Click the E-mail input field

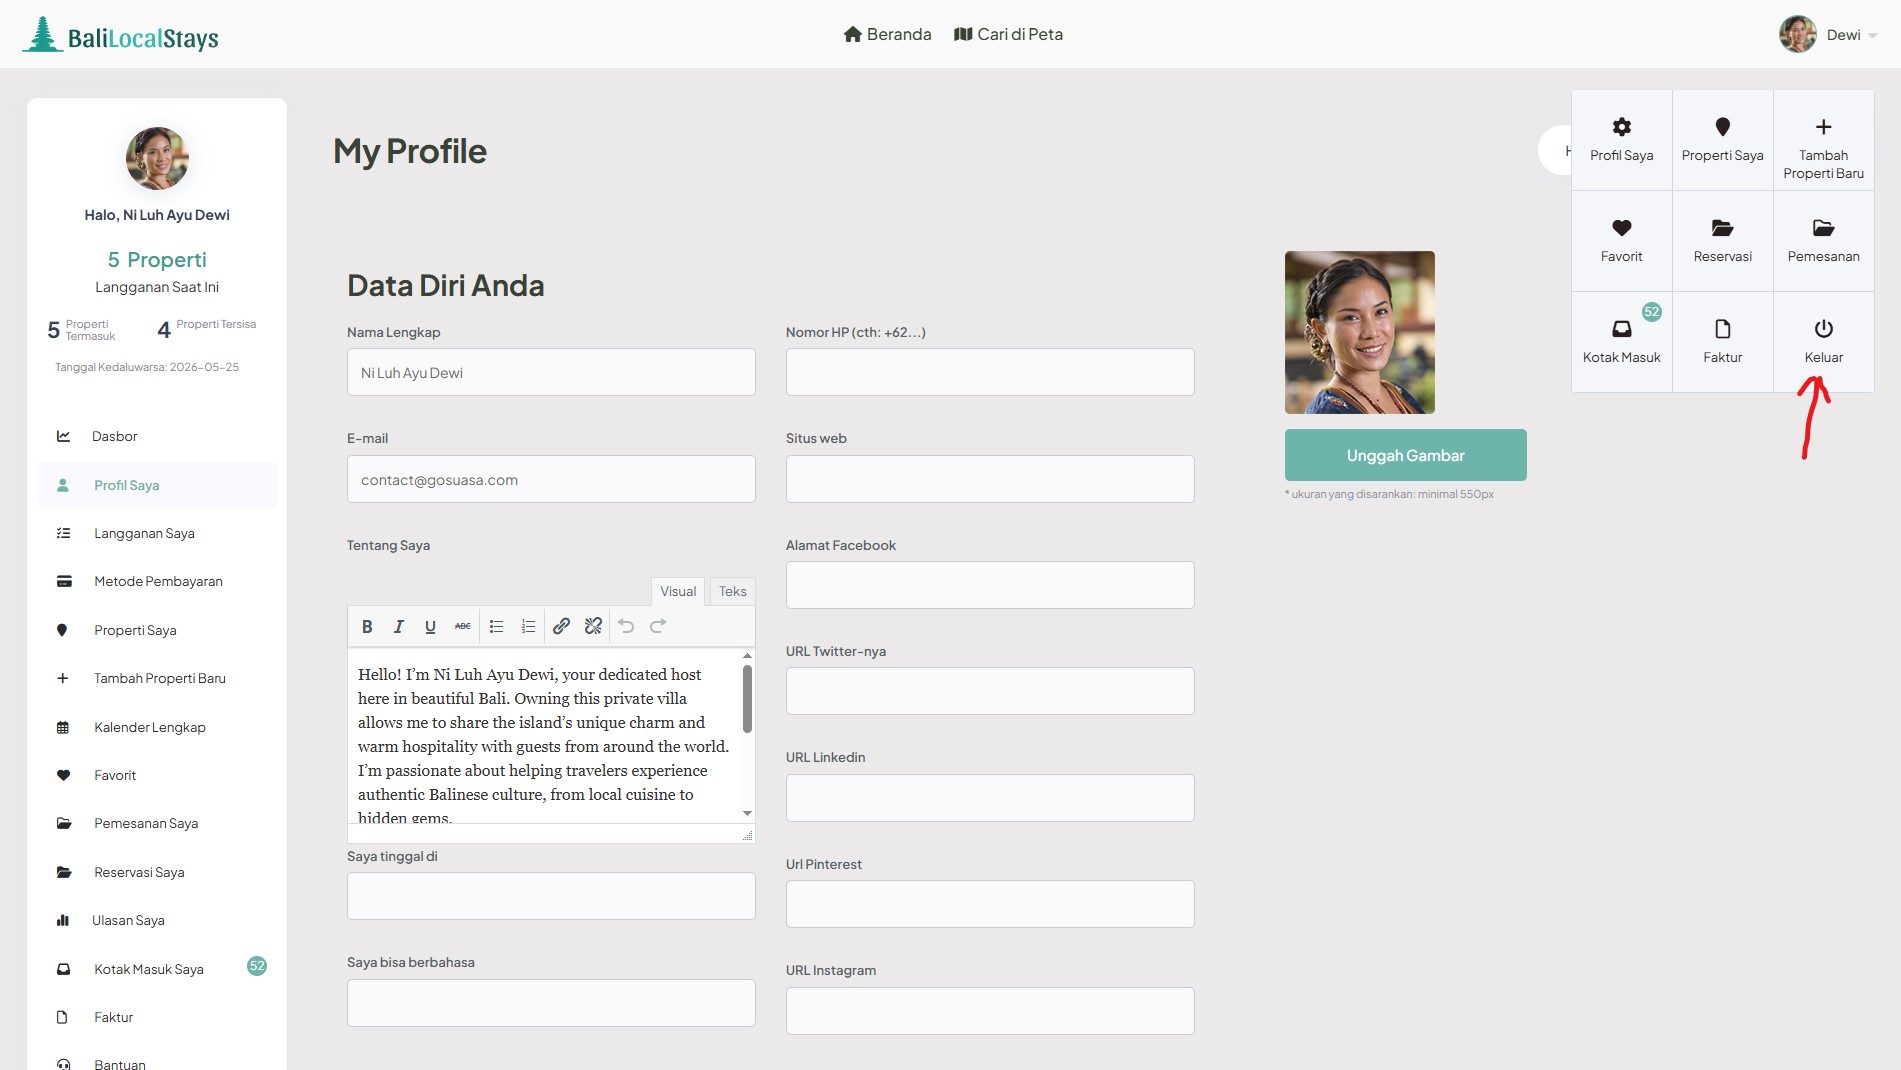point(551,479)
